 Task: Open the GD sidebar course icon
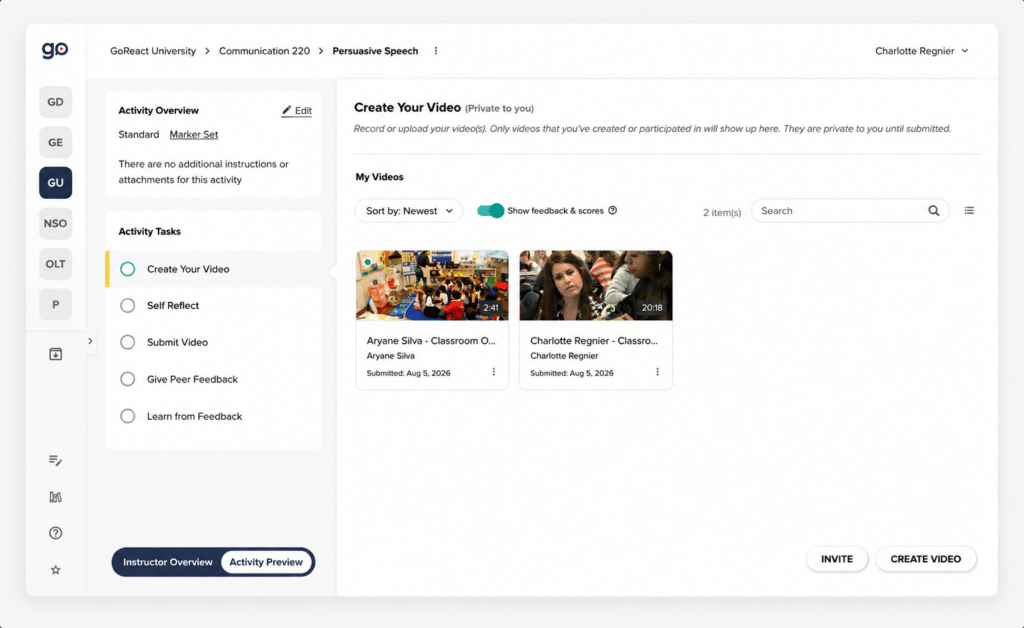click(56, 102)
